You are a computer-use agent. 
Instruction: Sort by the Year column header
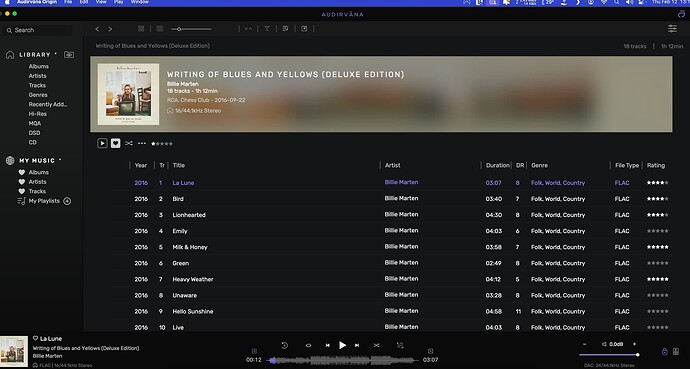[141, 165]
